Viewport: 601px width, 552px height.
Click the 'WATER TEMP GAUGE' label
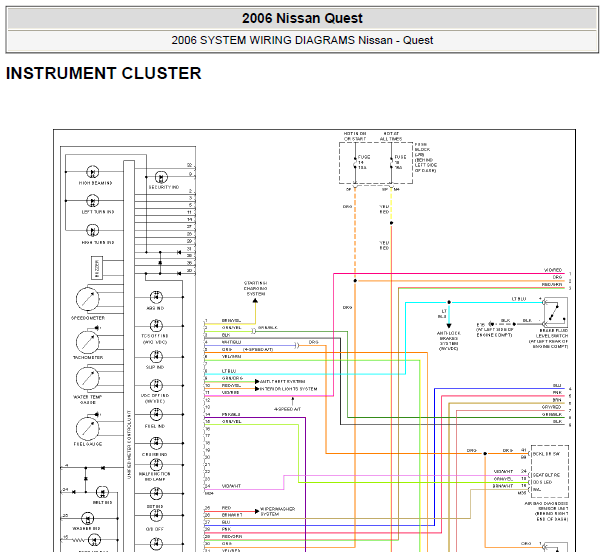coord(87,400)
